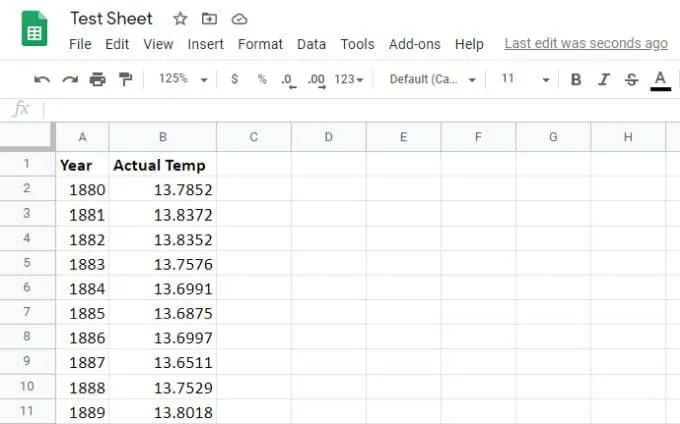The height and width of the screenshot is (424, 680).
Task: Decrease decimal places
Action: (x=288, y=80)
